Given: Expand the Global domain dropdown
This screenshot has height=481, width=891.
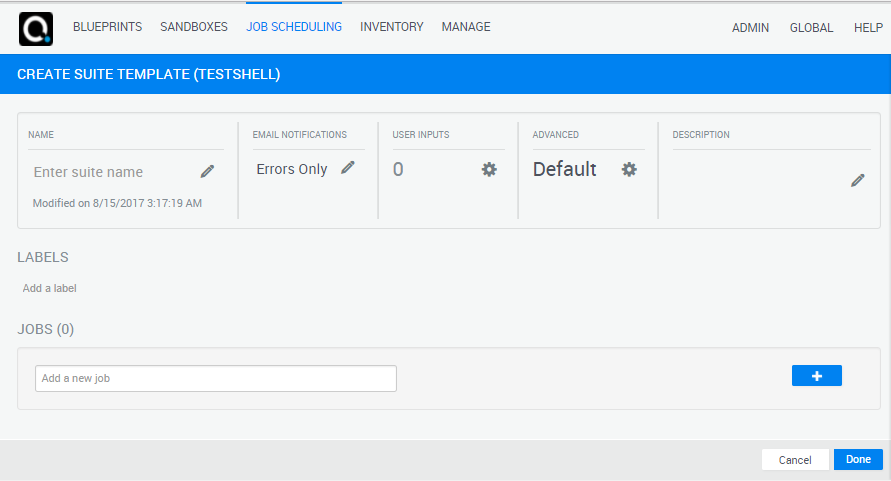Looking at the screenshot, I should [811, 28].
